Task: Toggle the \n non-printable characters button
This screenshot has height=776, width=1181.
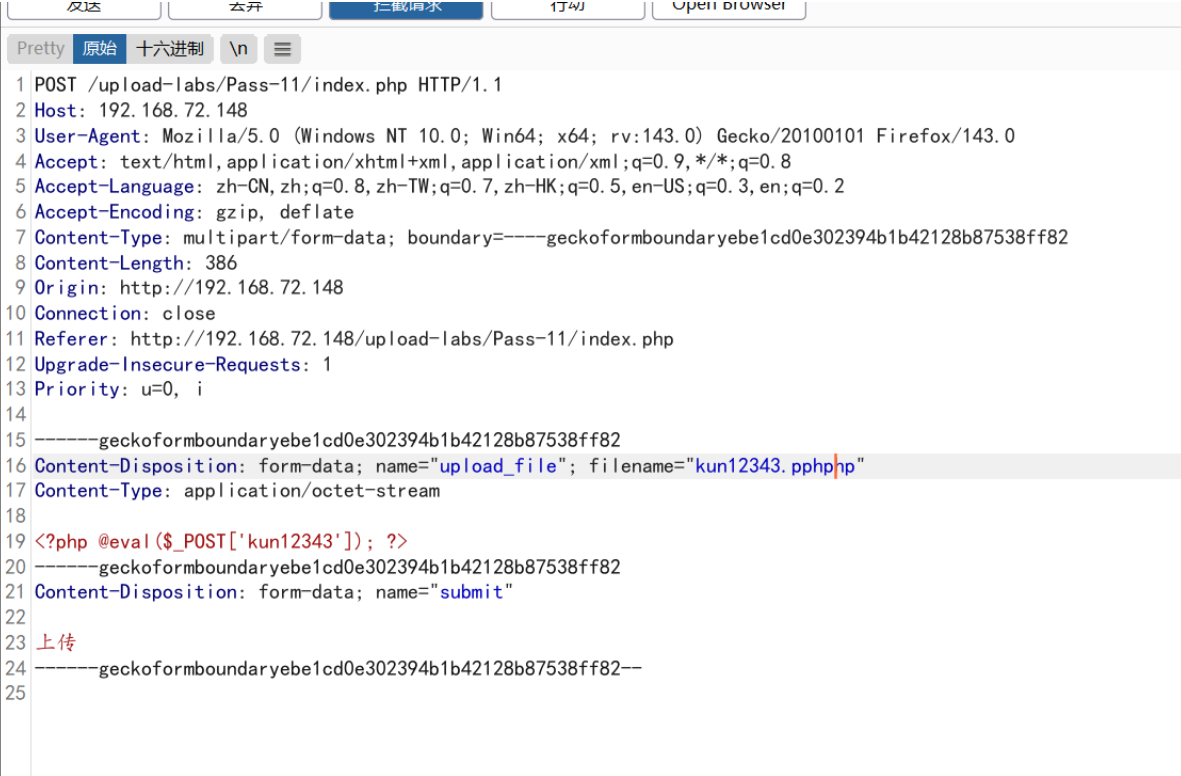Action: point(239,49)
